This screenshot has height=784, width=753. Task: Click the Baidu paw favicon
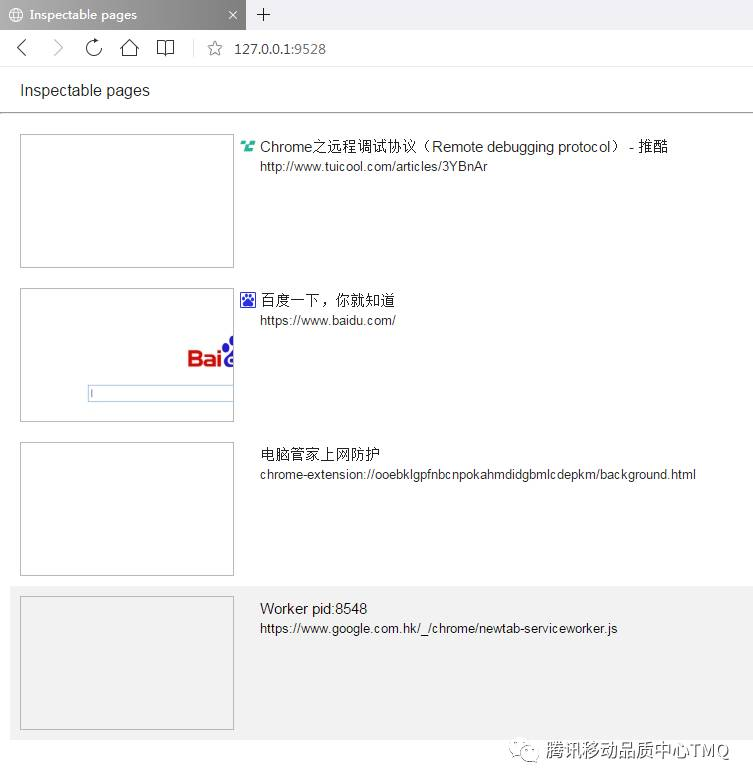coord(248,300)
